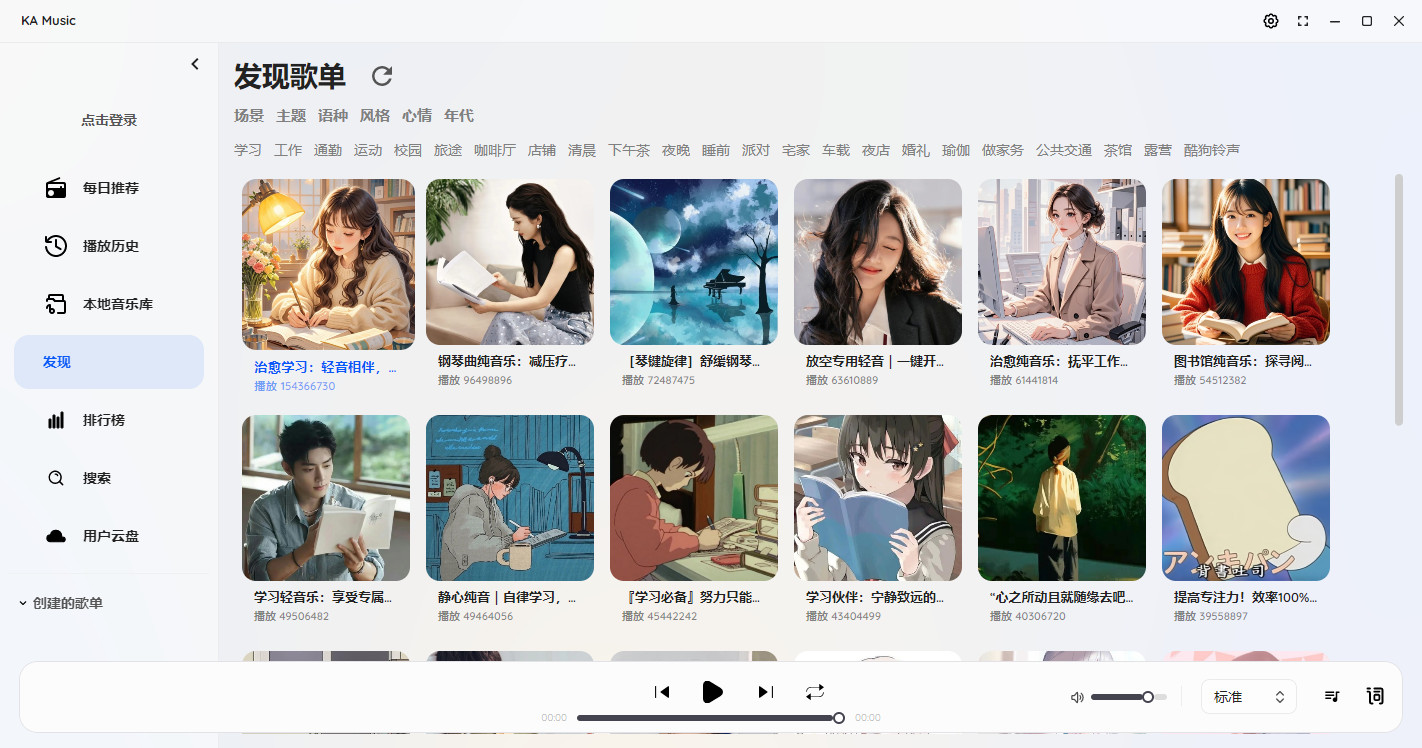Open the 学习伙伴：宁静致远的 playlist cover
Image resolution: width=1422 pixels, height=748 pixels.
tap(878, 498)
